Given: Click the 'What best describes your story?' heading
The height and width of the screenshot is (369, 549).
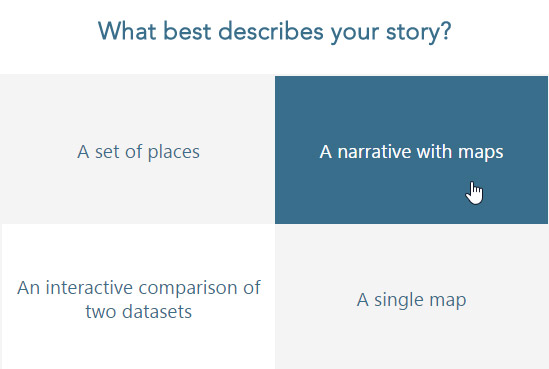Looking at the screenshot, I should [x=274, y=32].
